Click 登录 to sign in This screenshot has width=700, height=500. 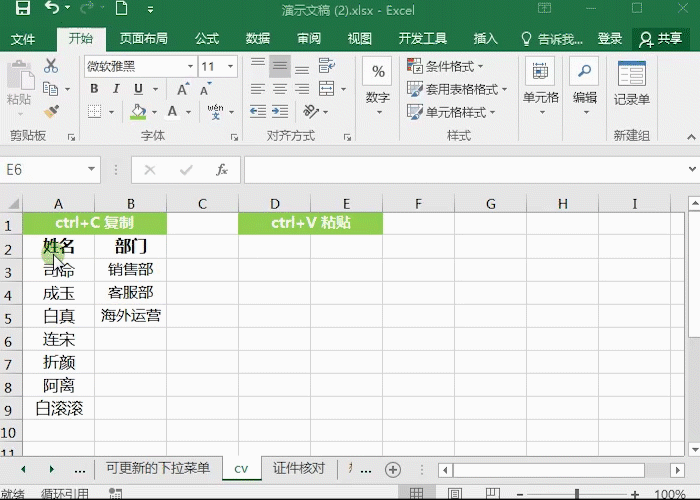coord(609,39)
